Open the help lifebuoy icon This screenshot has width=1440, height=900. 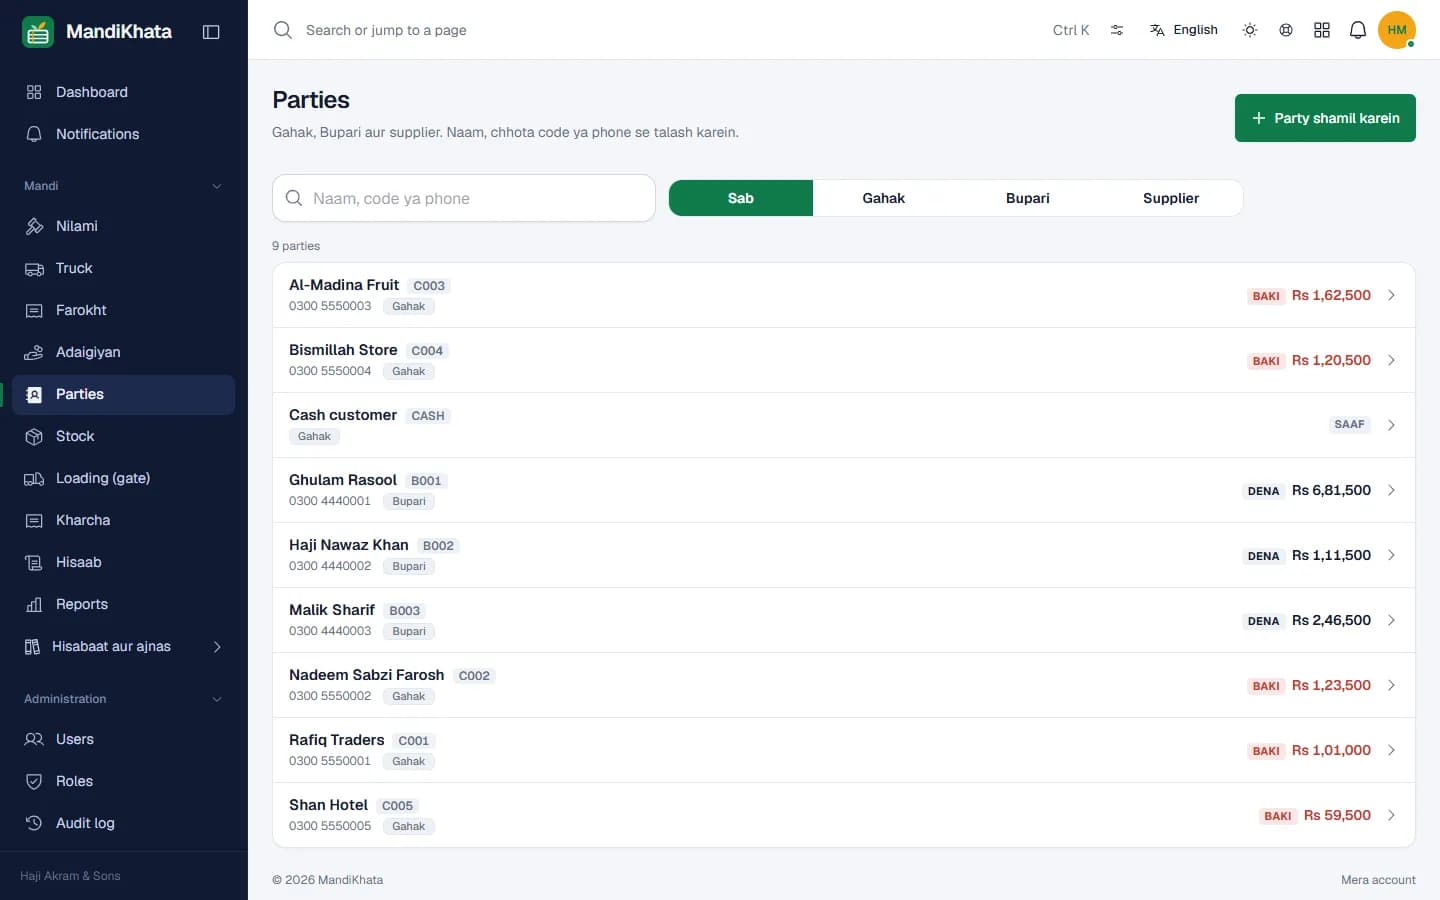pos(1286,30)
